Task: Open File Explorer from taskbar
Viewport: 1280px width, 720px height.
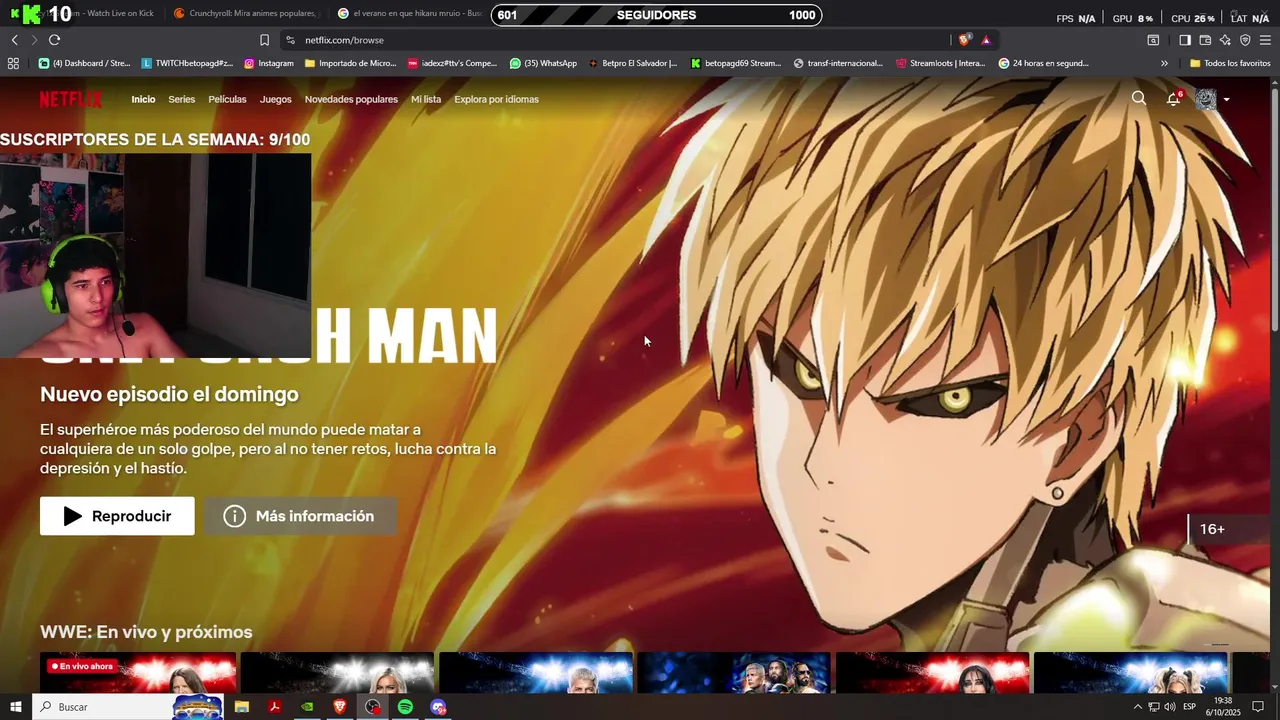Action: (x=242, y=707)
